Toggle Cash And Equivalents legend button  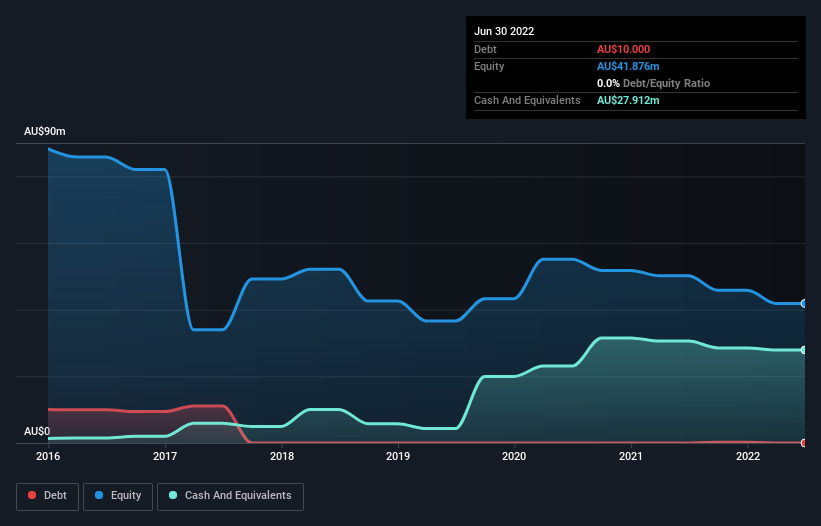pos(230,496)
